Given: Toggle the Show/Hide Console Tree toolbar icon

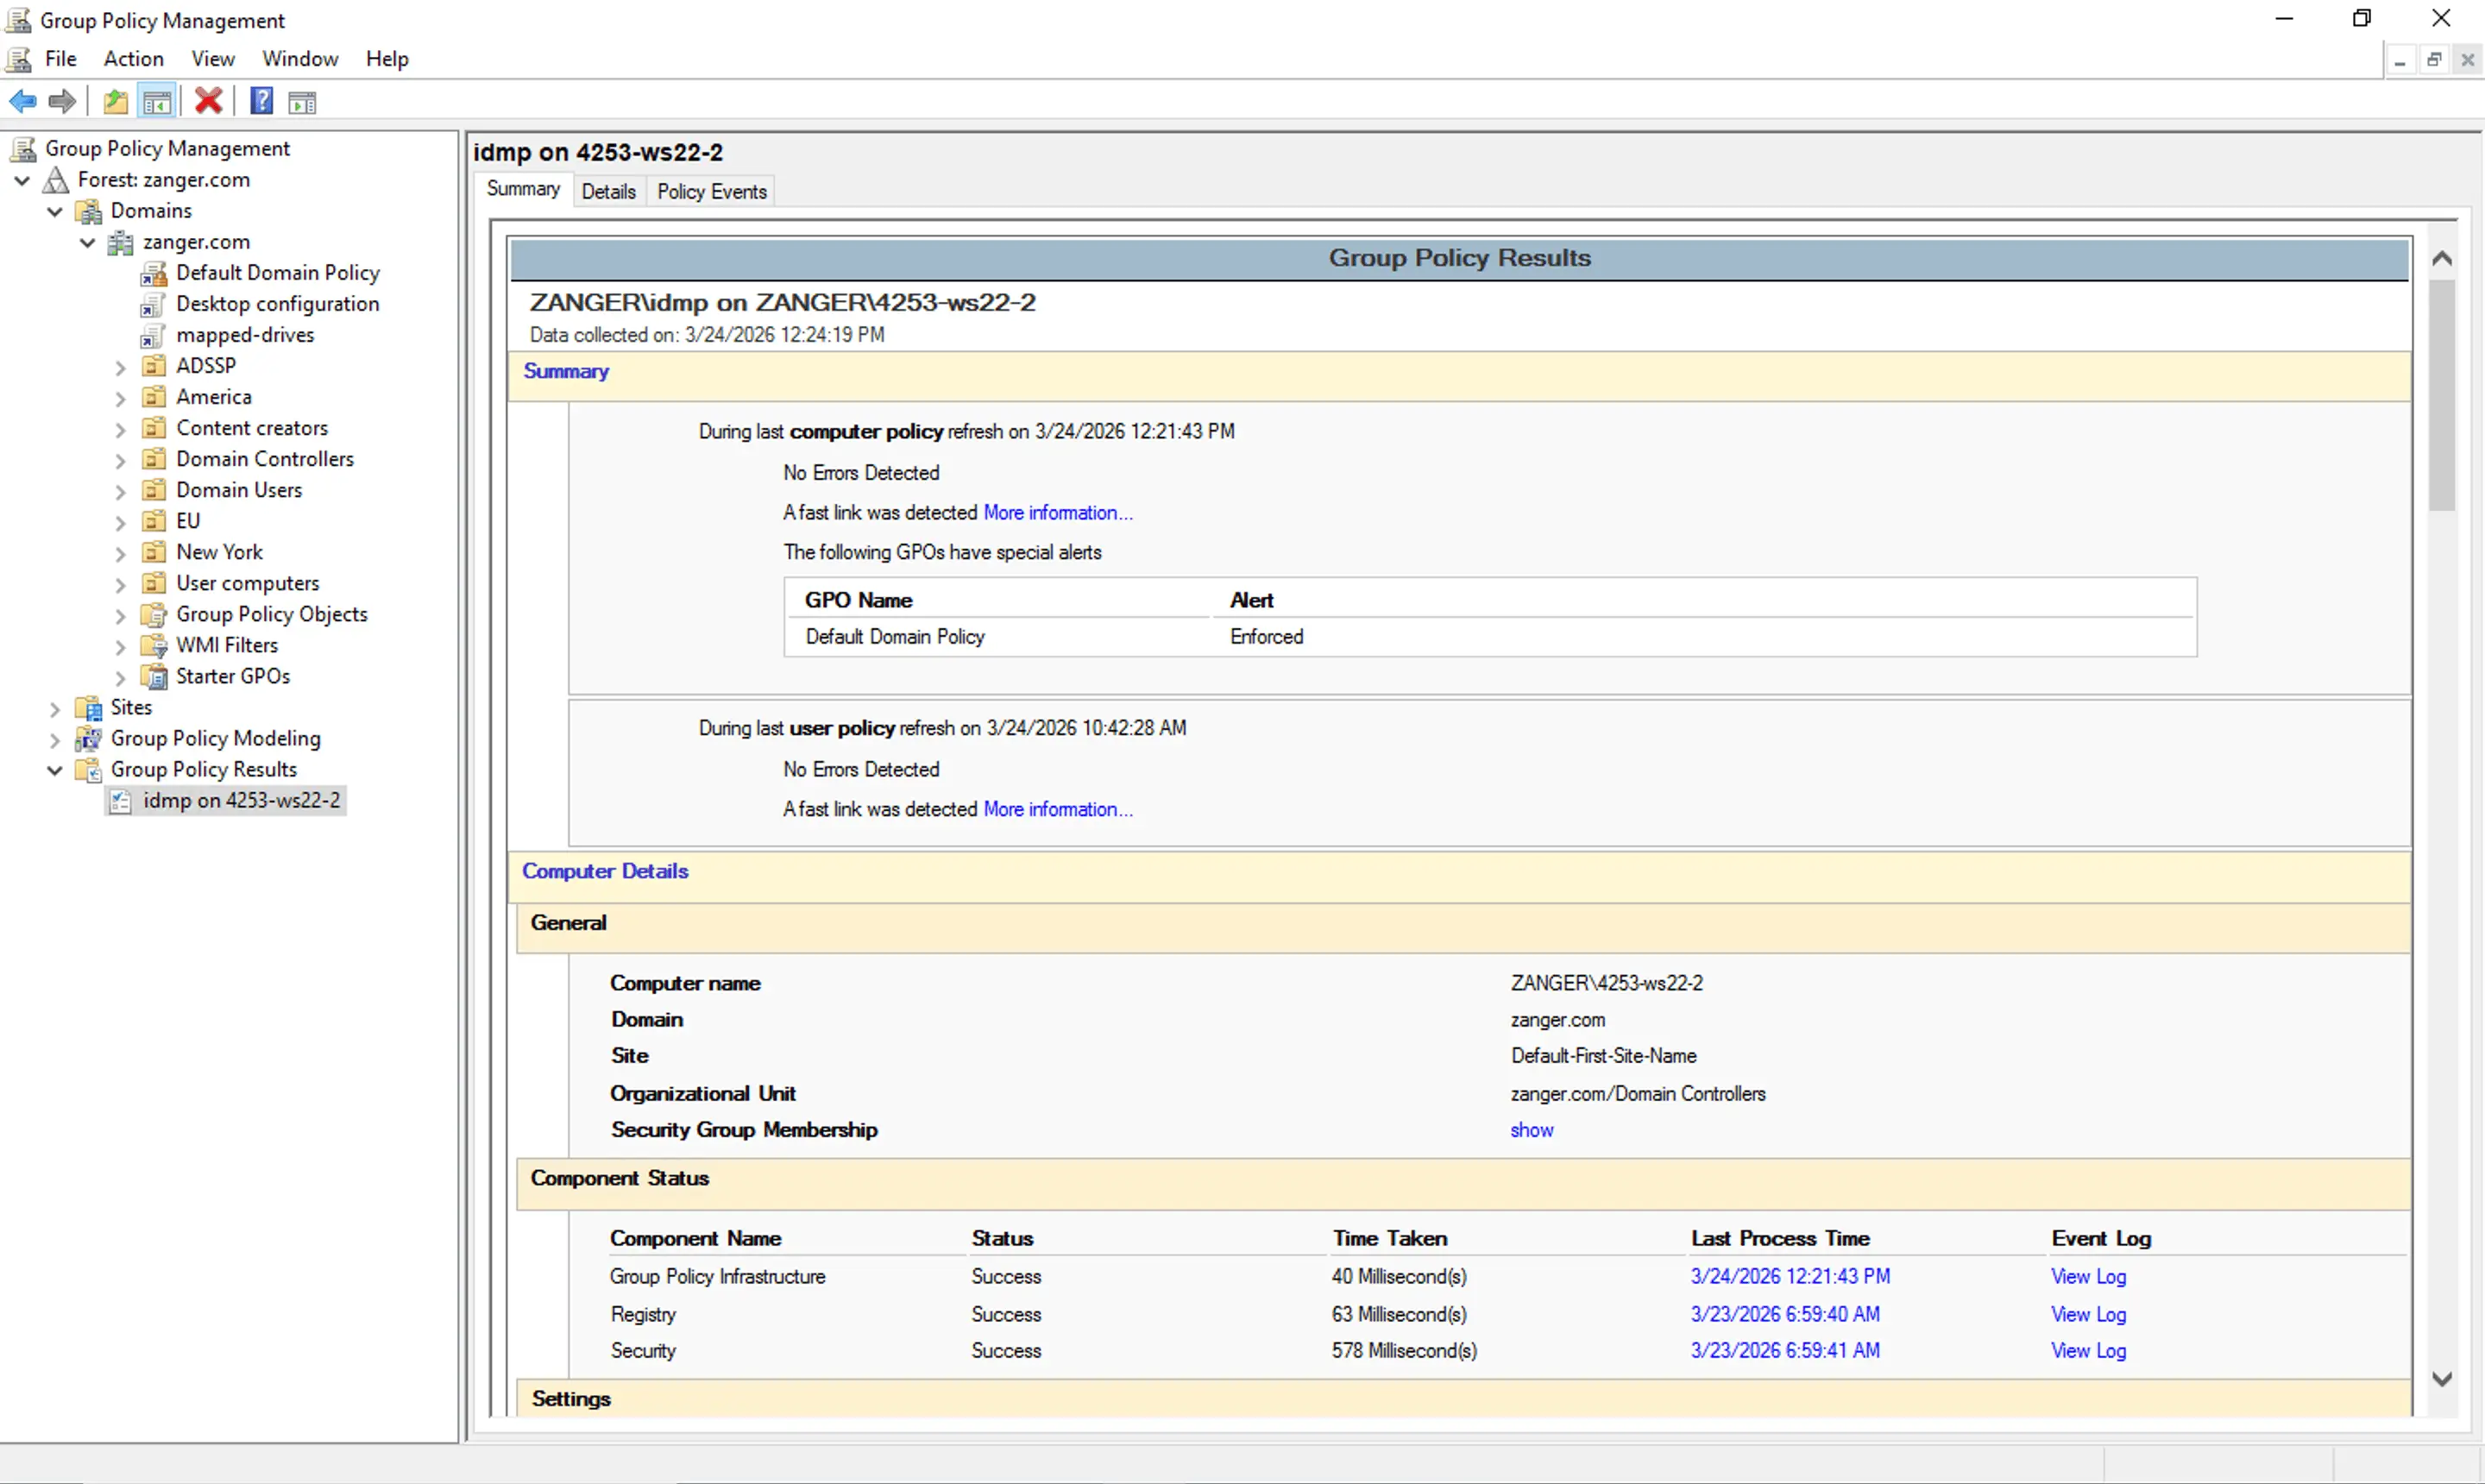Looking at the screenshot, I should [157, 100].
